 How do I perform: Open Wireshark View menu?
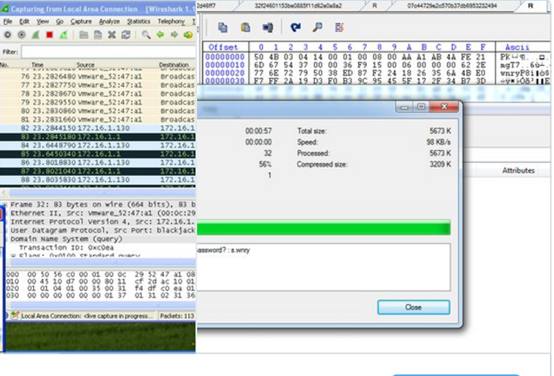click(43, 22)
